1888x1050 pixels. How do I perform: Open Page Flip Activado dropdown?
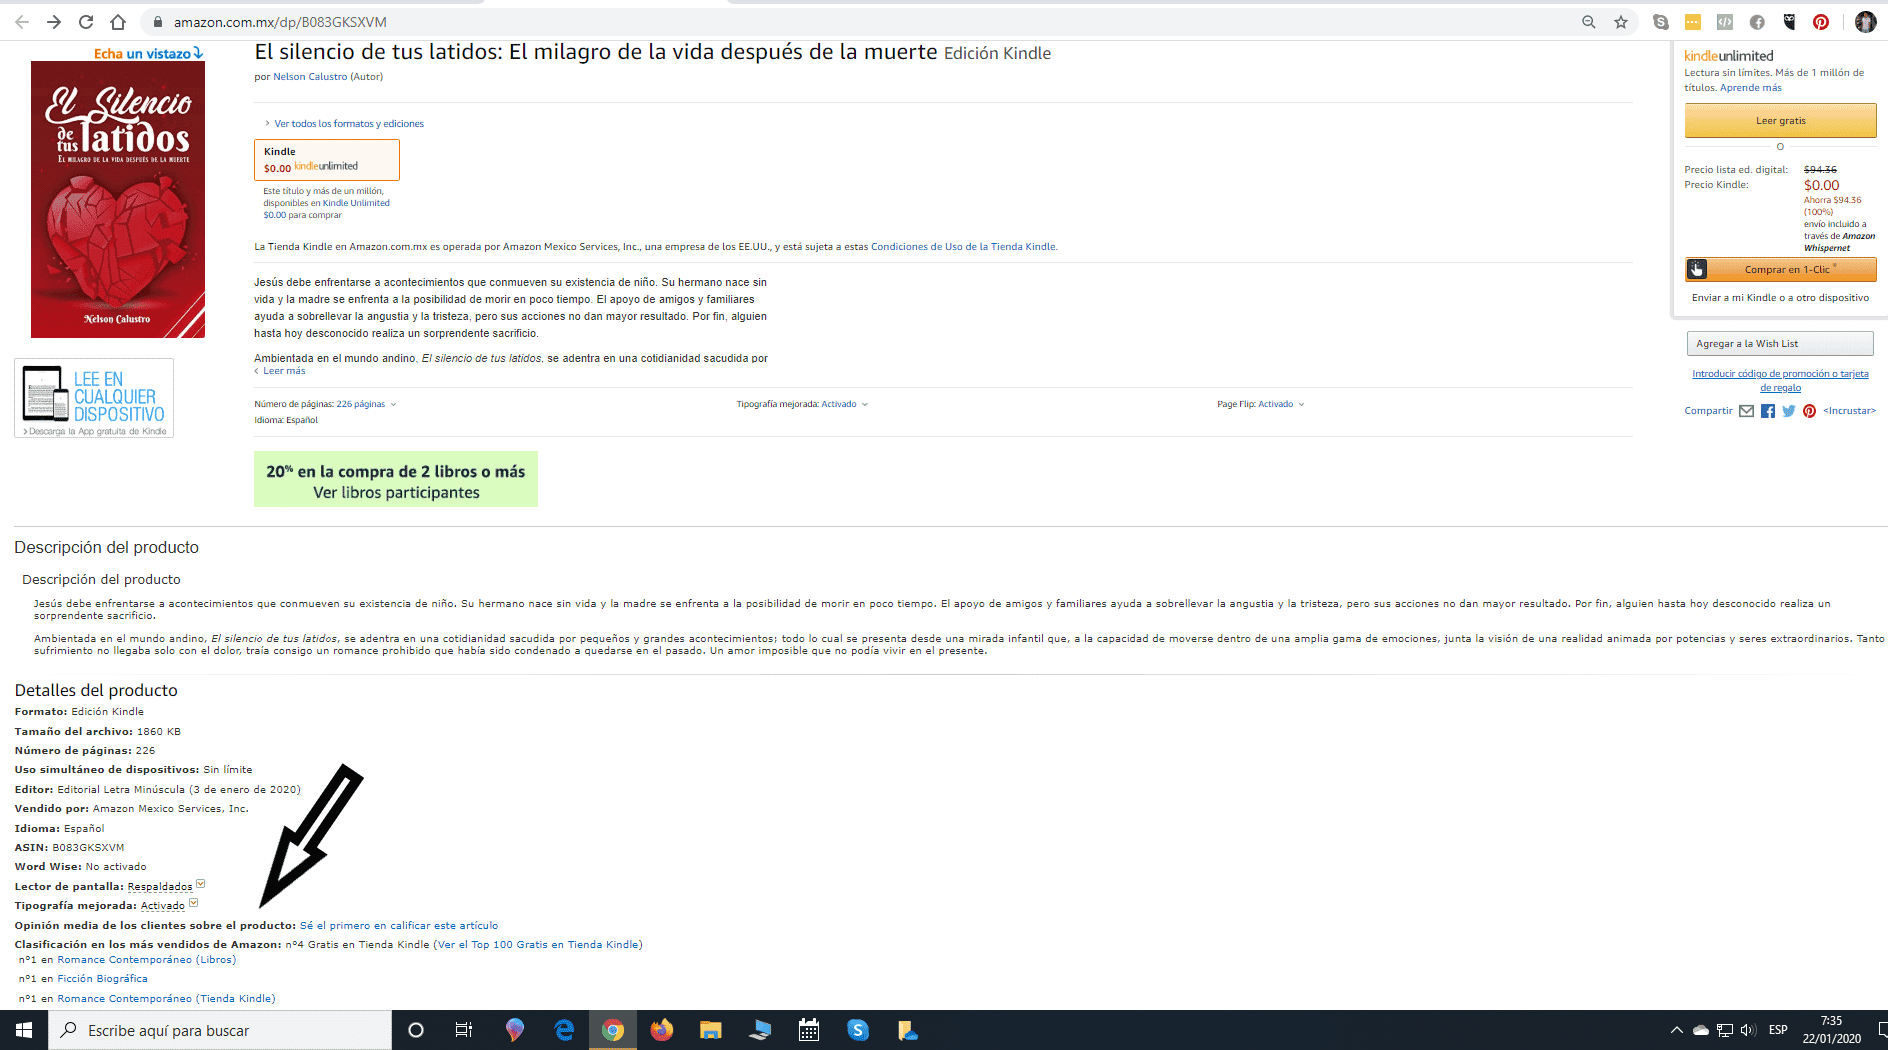pos(1281,405)
